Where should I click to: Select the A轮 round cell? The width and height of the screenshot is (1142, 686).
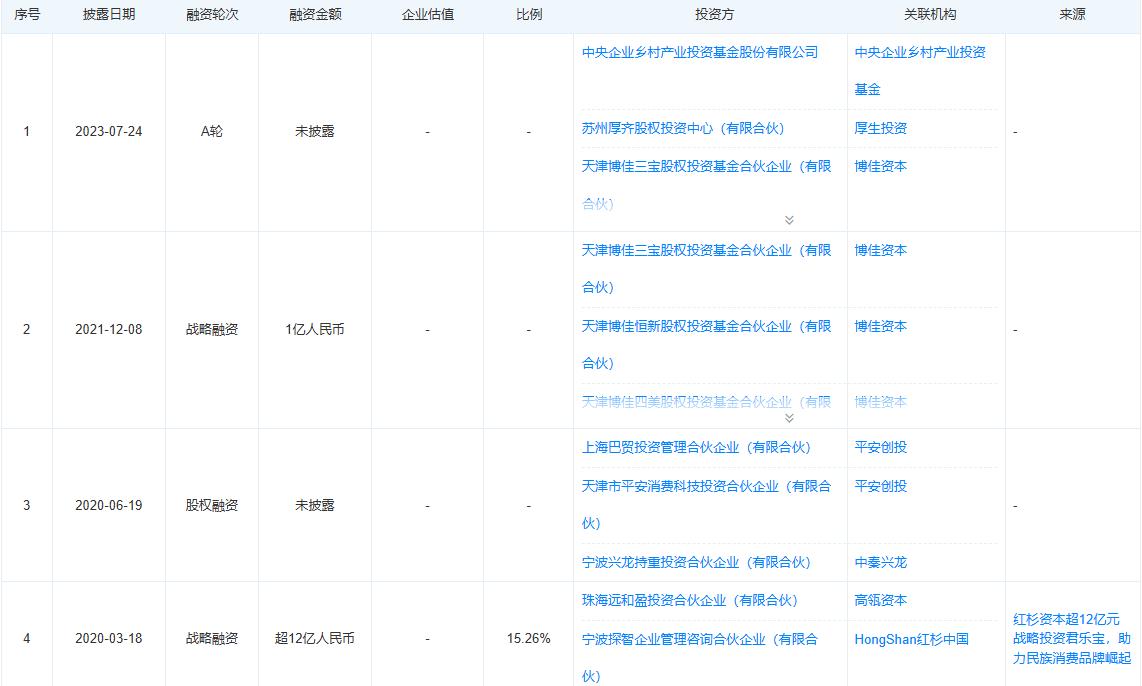(212, 132)
